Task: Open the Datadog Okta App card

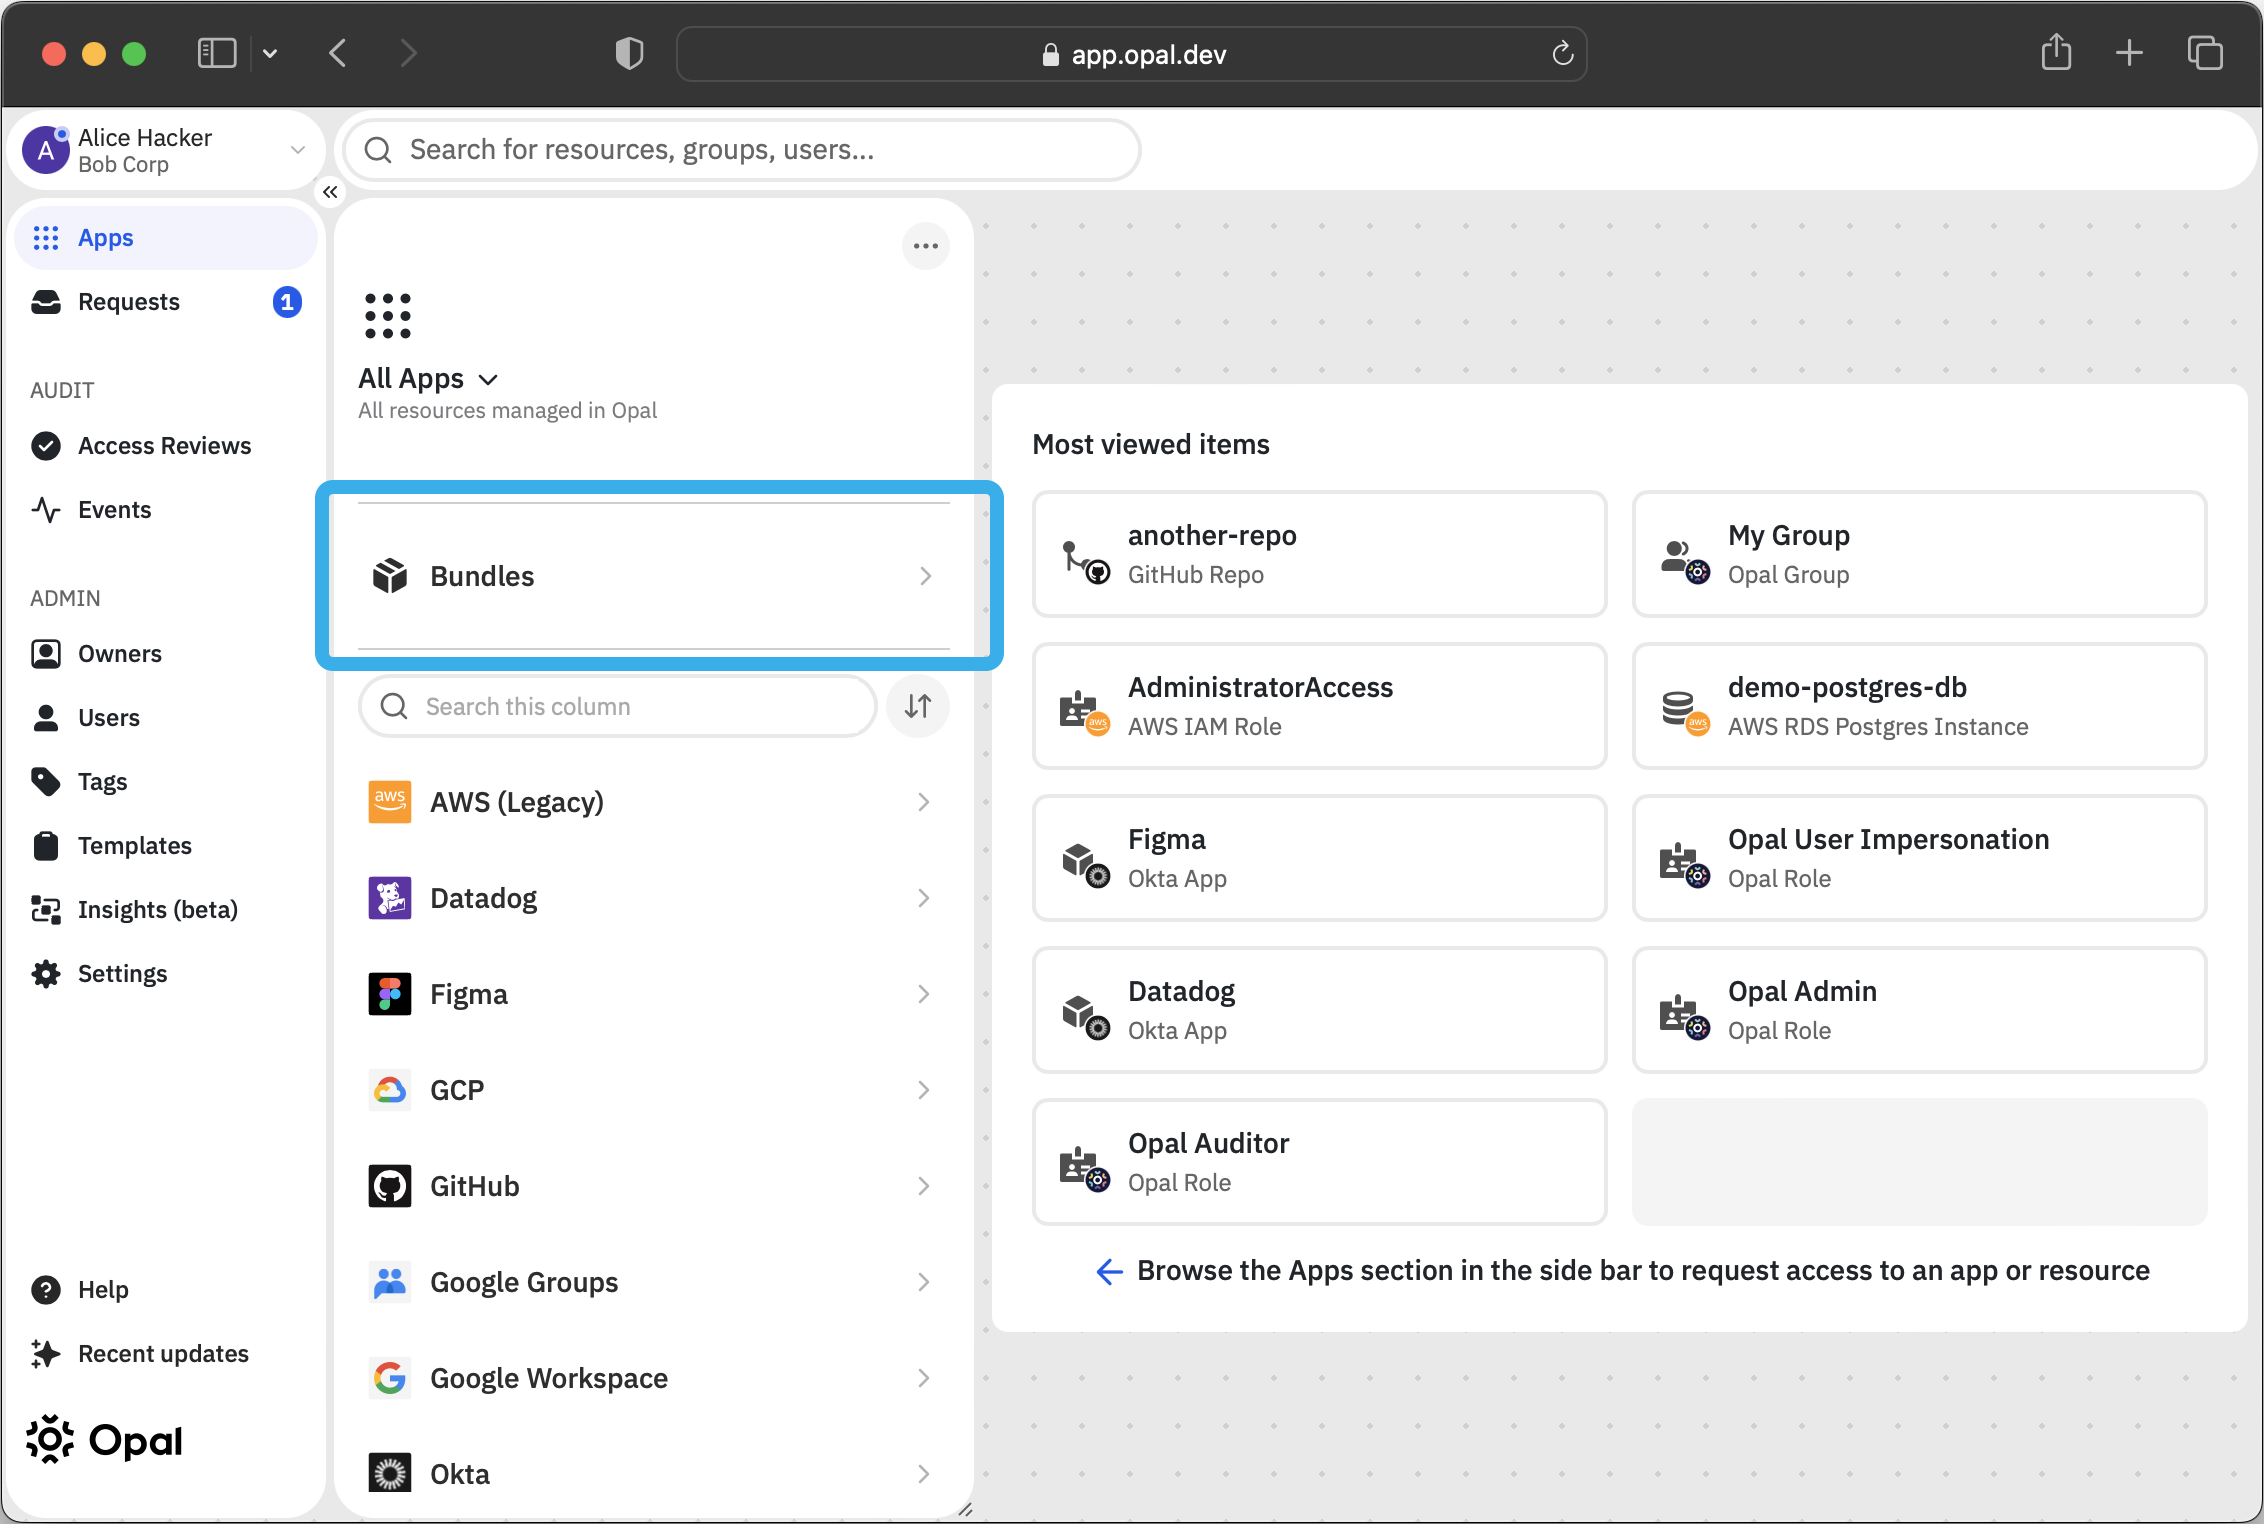Action: point(1320,1010)
